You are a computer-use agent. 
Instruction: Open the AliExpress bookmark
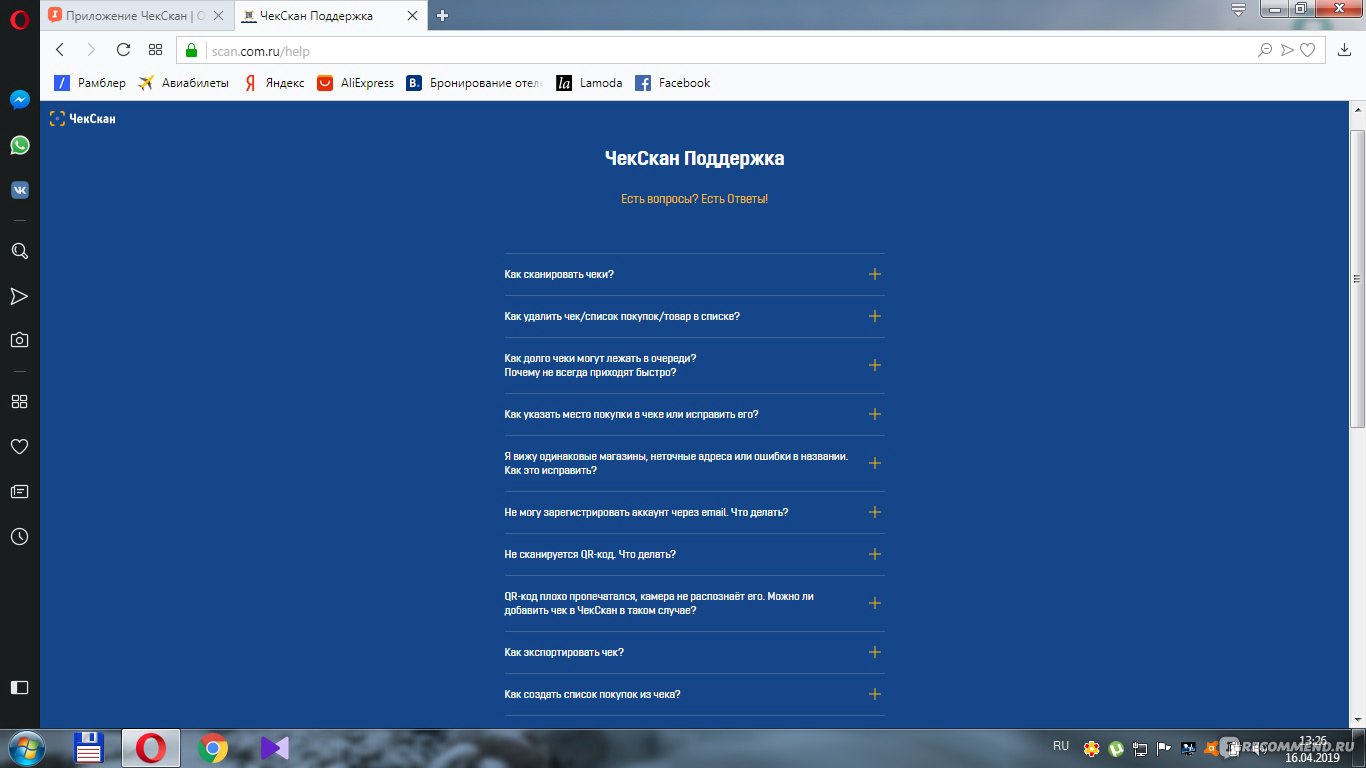click(356, 83)
